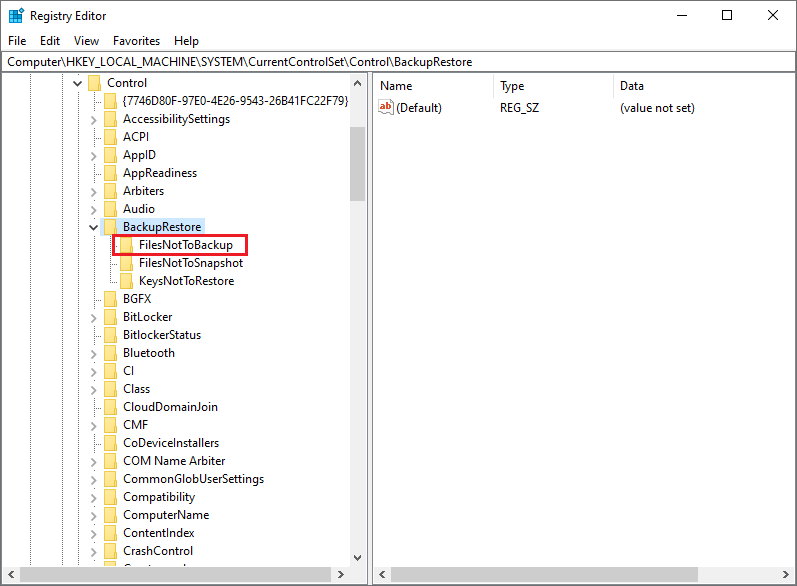The width and height of the screenshot is (797, 586).
Task: Expand the AccessibilitySettings key
Action: (94, 120)
